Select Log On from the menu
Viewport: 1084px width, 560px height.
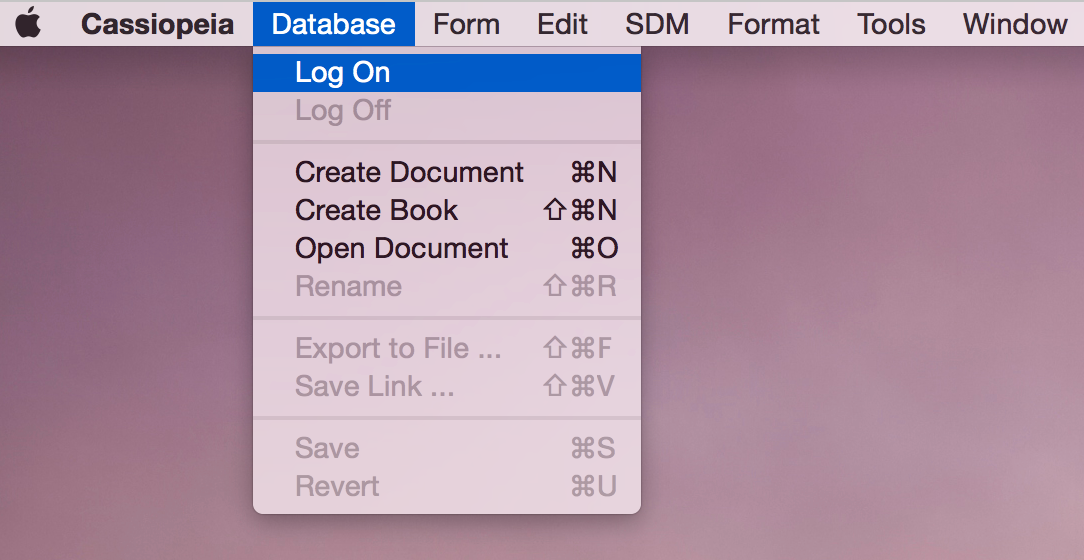pyautogui.click(x=447, y=73)
